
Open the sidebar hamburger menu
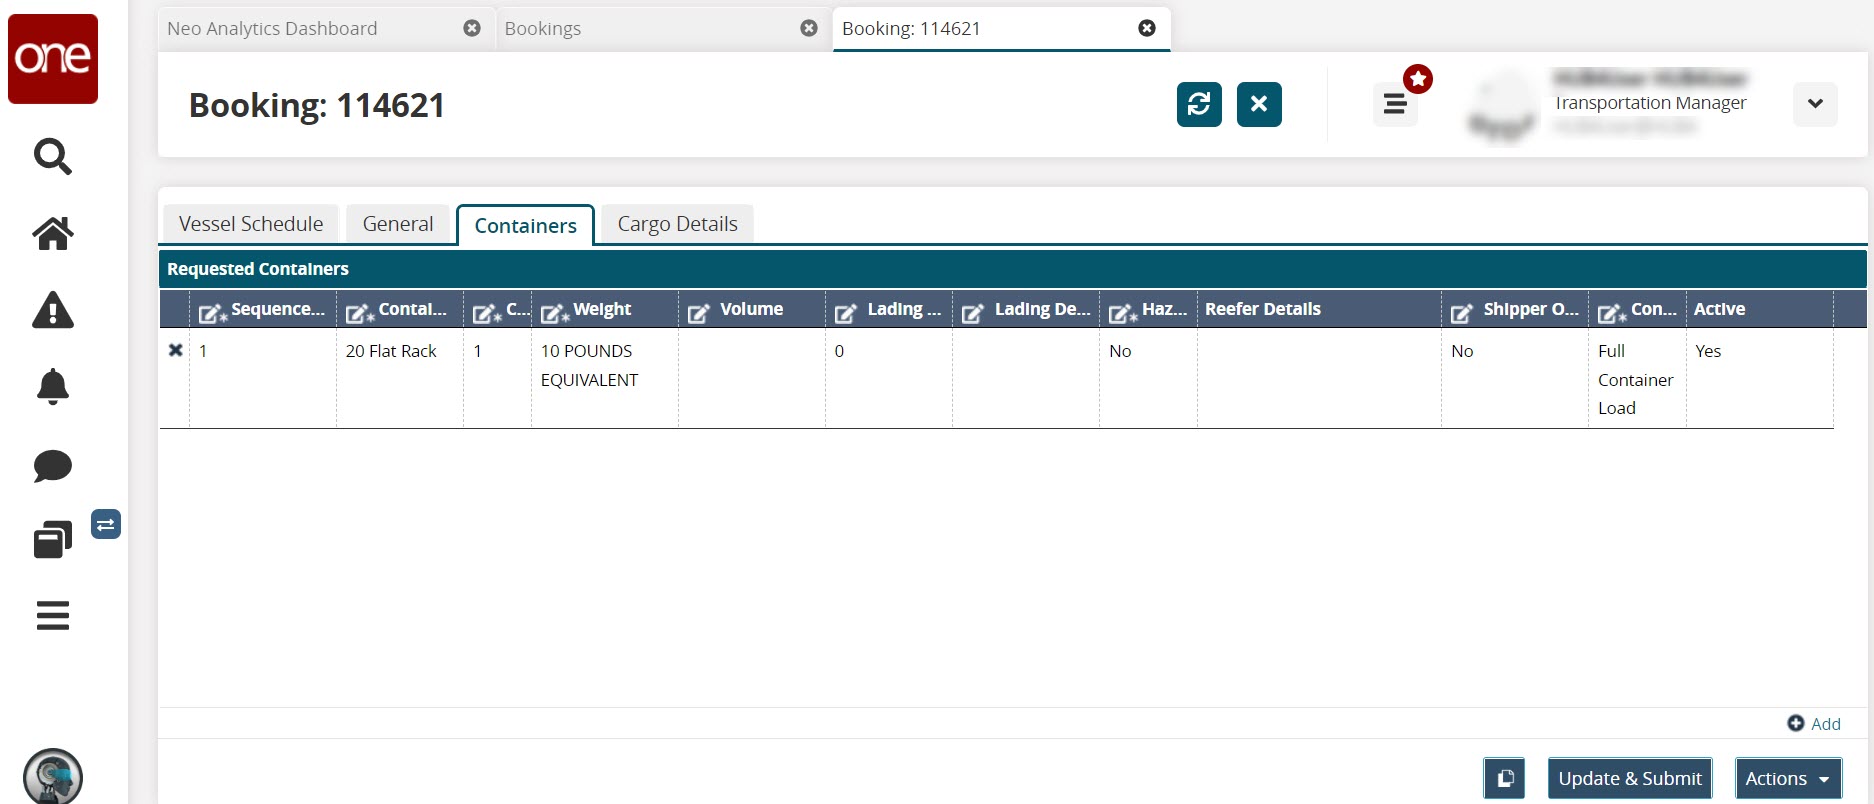tap(53, 615)
